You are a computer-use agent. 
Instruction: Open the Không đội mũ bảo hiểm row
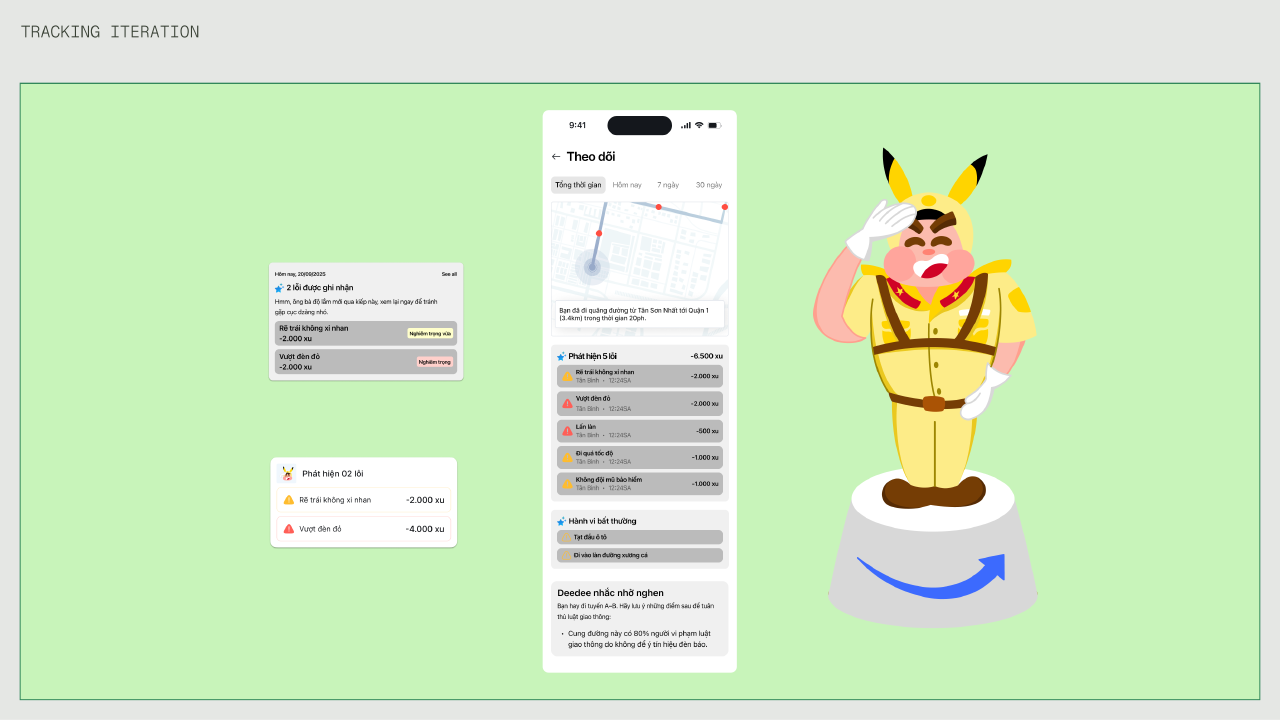tap(640, 484)
